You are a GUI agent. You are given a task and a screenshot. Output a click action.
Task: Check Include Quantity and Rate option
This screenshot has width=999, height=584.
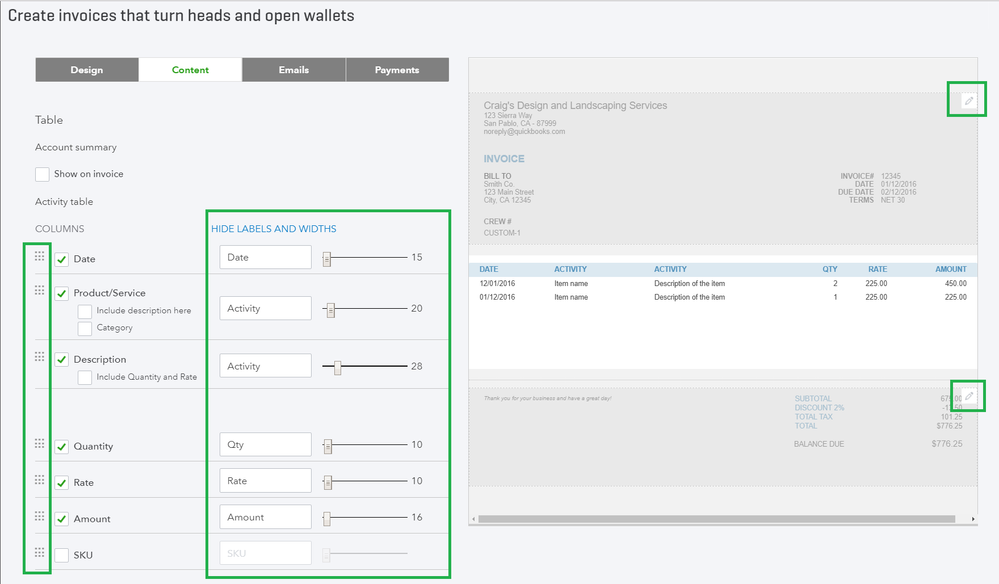tap(85, 377)
